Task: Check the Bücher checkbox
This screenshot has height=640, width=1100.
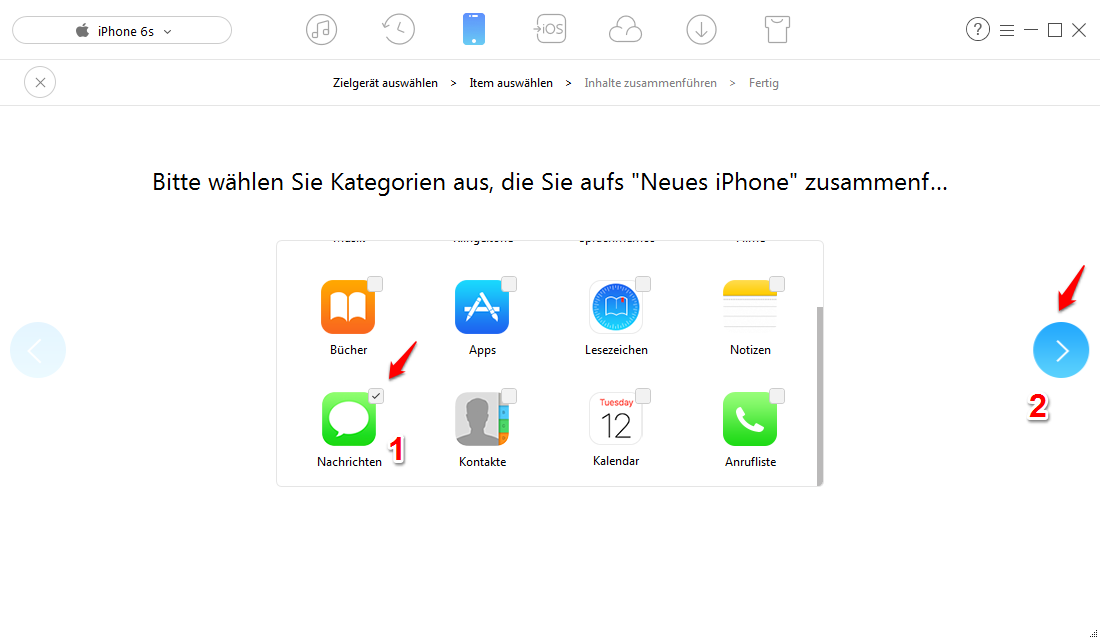Action: (375, 284)
